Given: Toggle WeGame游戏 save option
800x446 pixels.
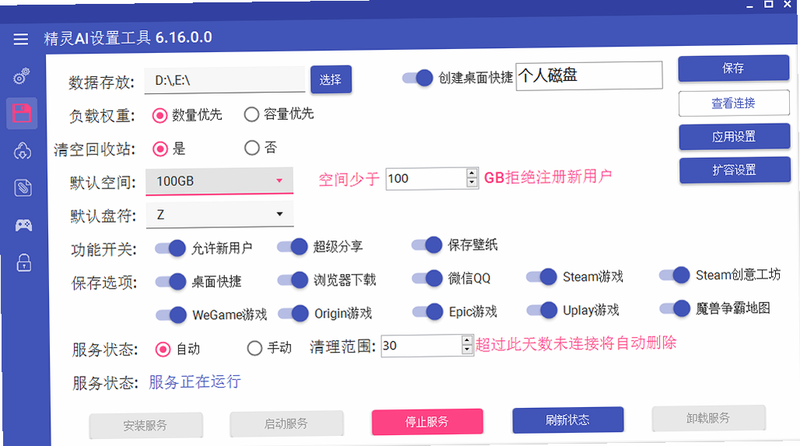Looking at the screenshot, I should coord(171,315).
